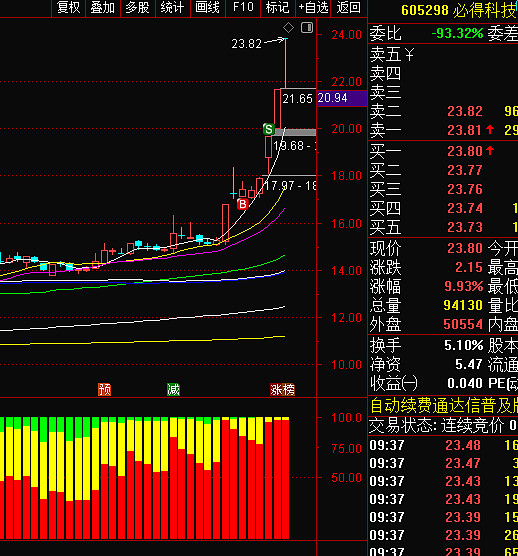Click the 23.82 high price candlestick label
The height and width of the screenshot is (556, 518).
(x=246, y=44)
